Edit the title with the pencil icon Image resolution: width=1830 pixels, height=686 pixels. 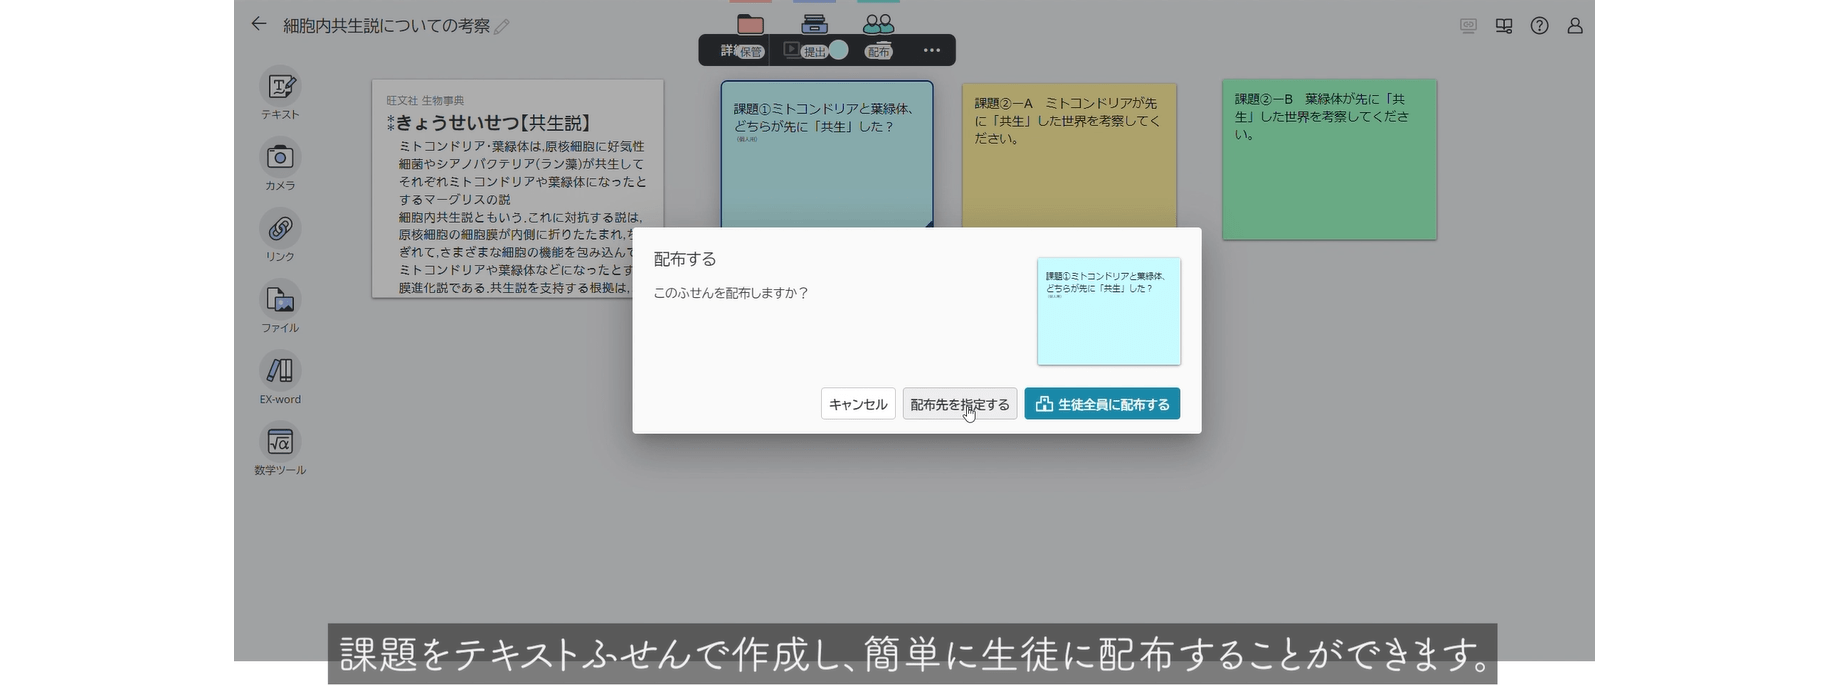coord(502,27)
